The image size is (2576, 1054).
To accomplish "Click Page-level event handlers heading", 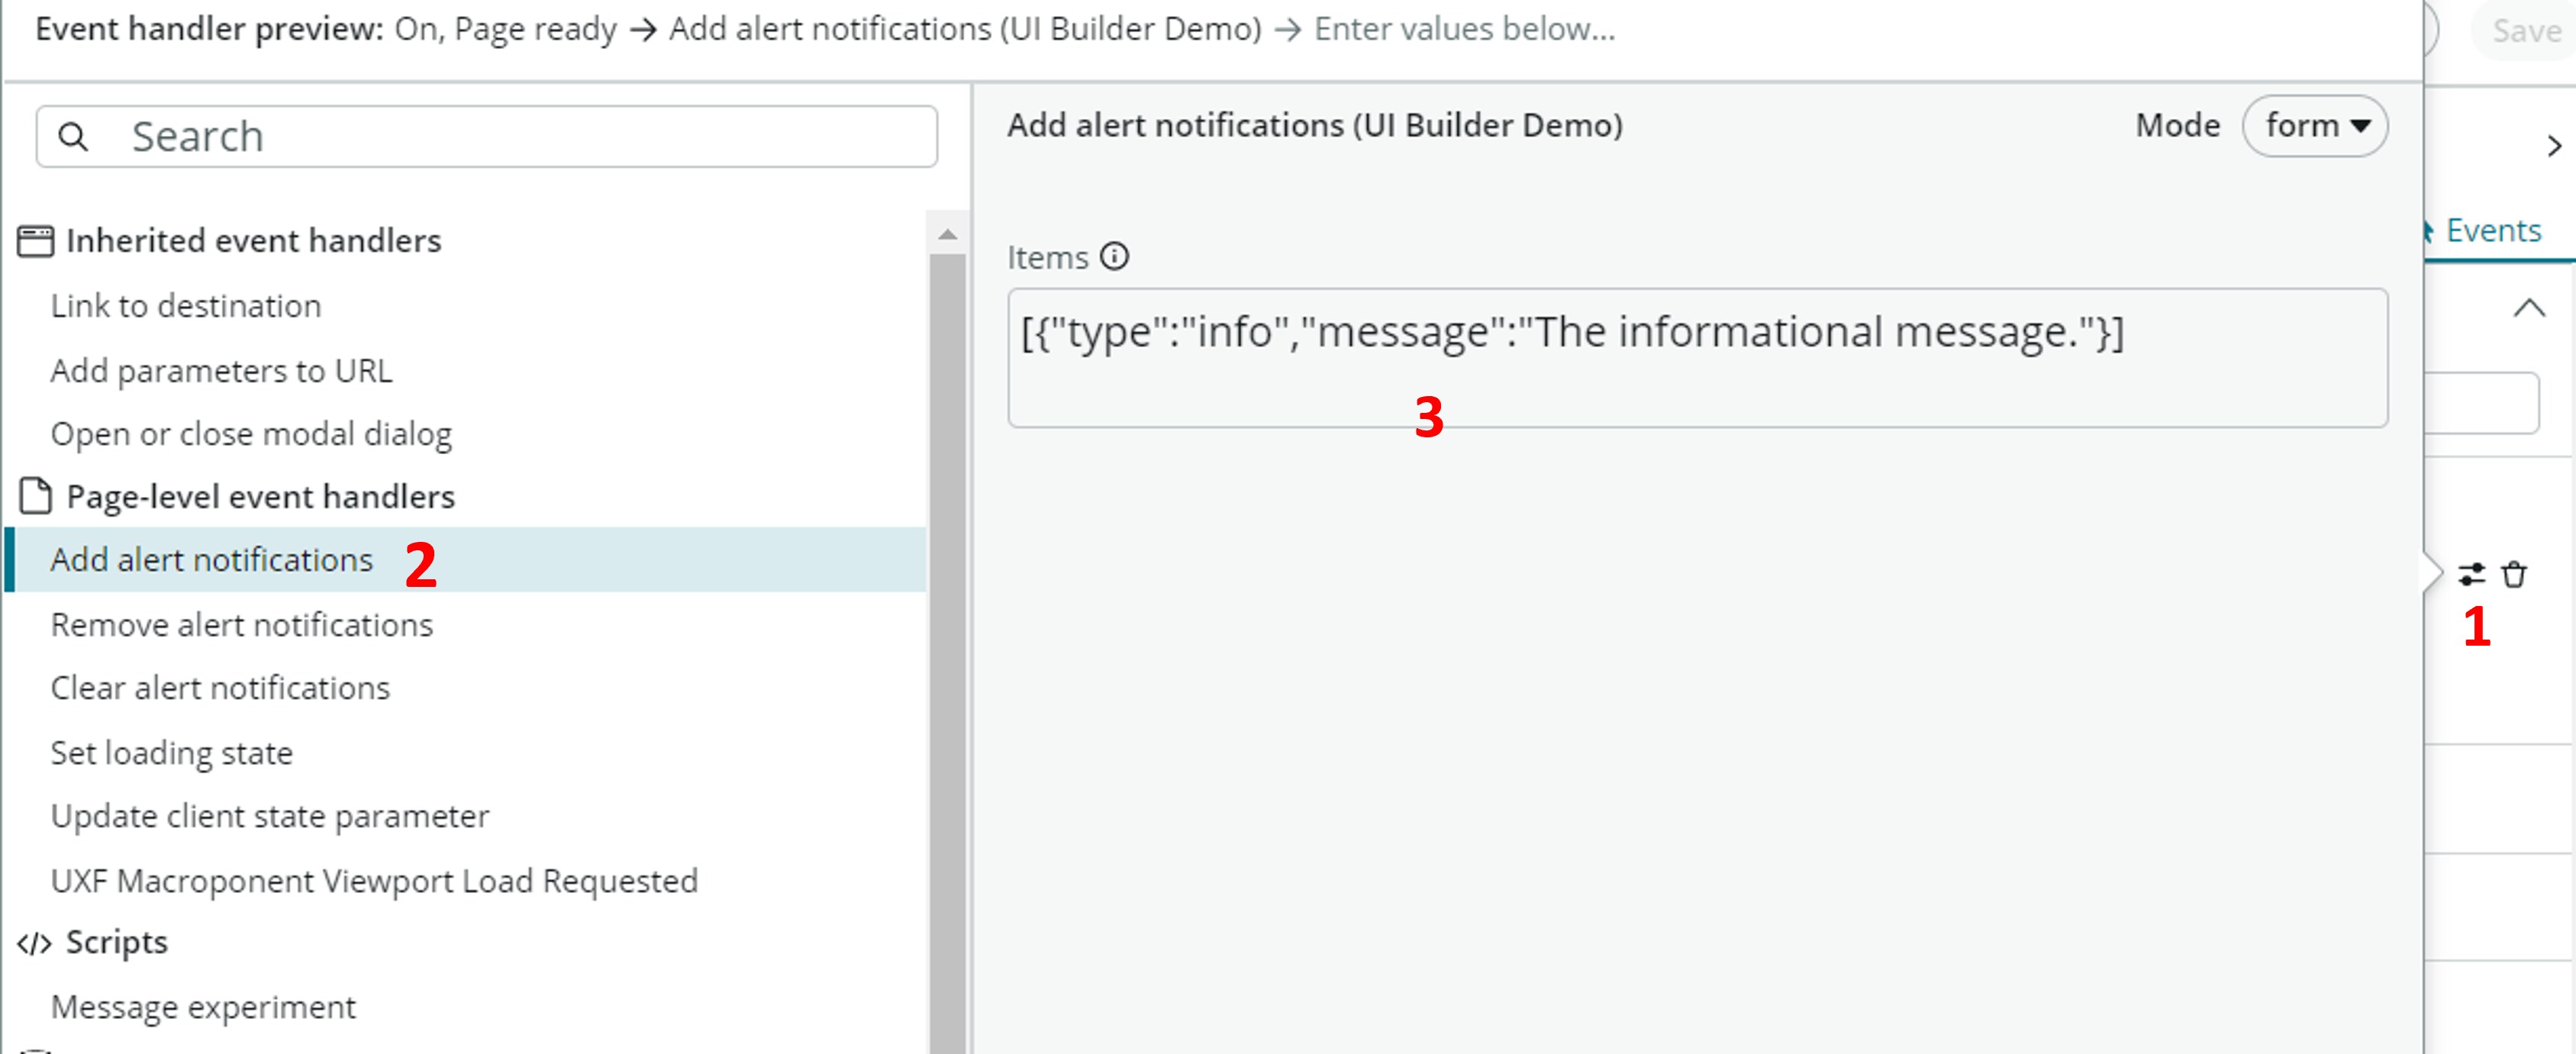I will [260, 496].
